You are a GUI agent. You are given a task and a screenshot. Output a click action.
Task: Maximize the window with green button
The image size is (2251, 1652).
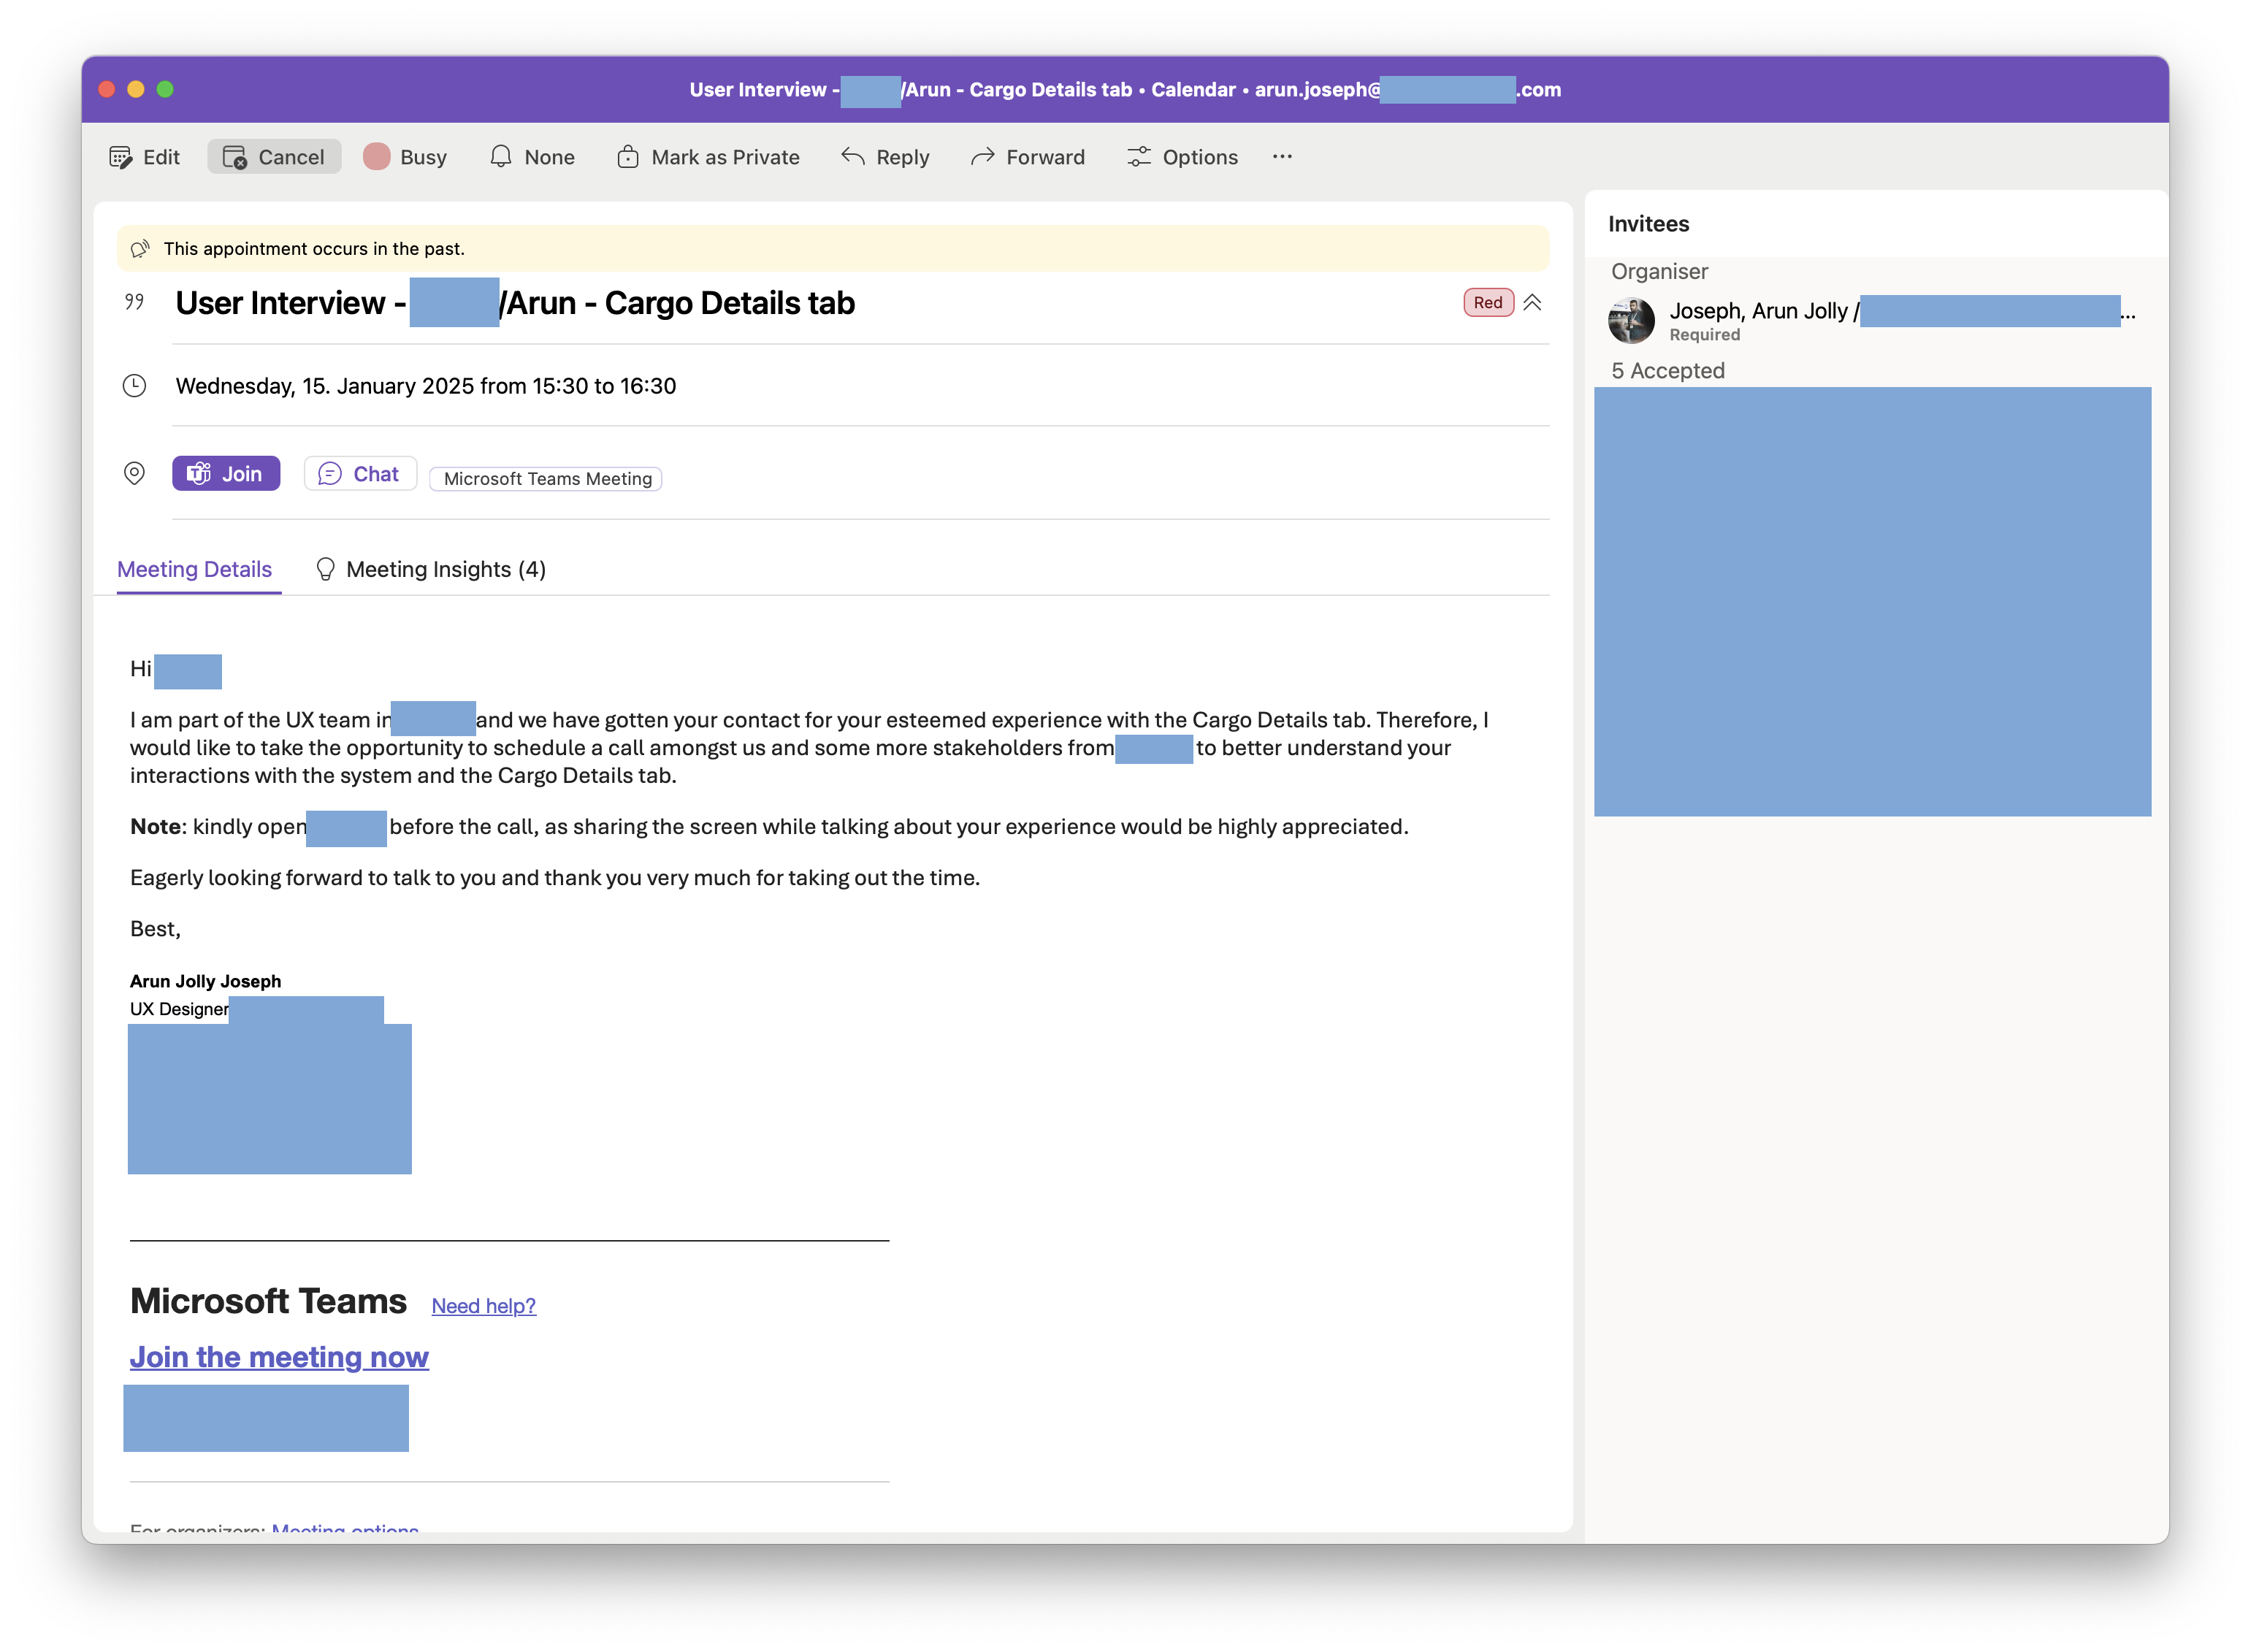165,89
